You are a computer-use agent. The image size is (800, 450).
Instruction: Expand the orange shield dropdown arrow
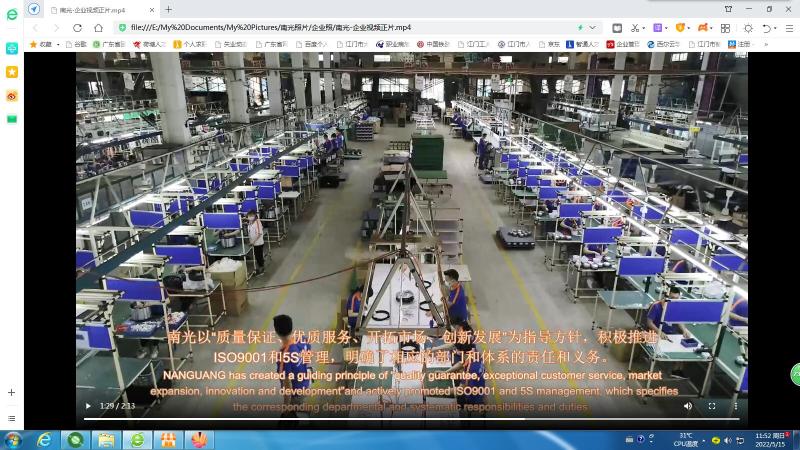click(x=688, y=29)
